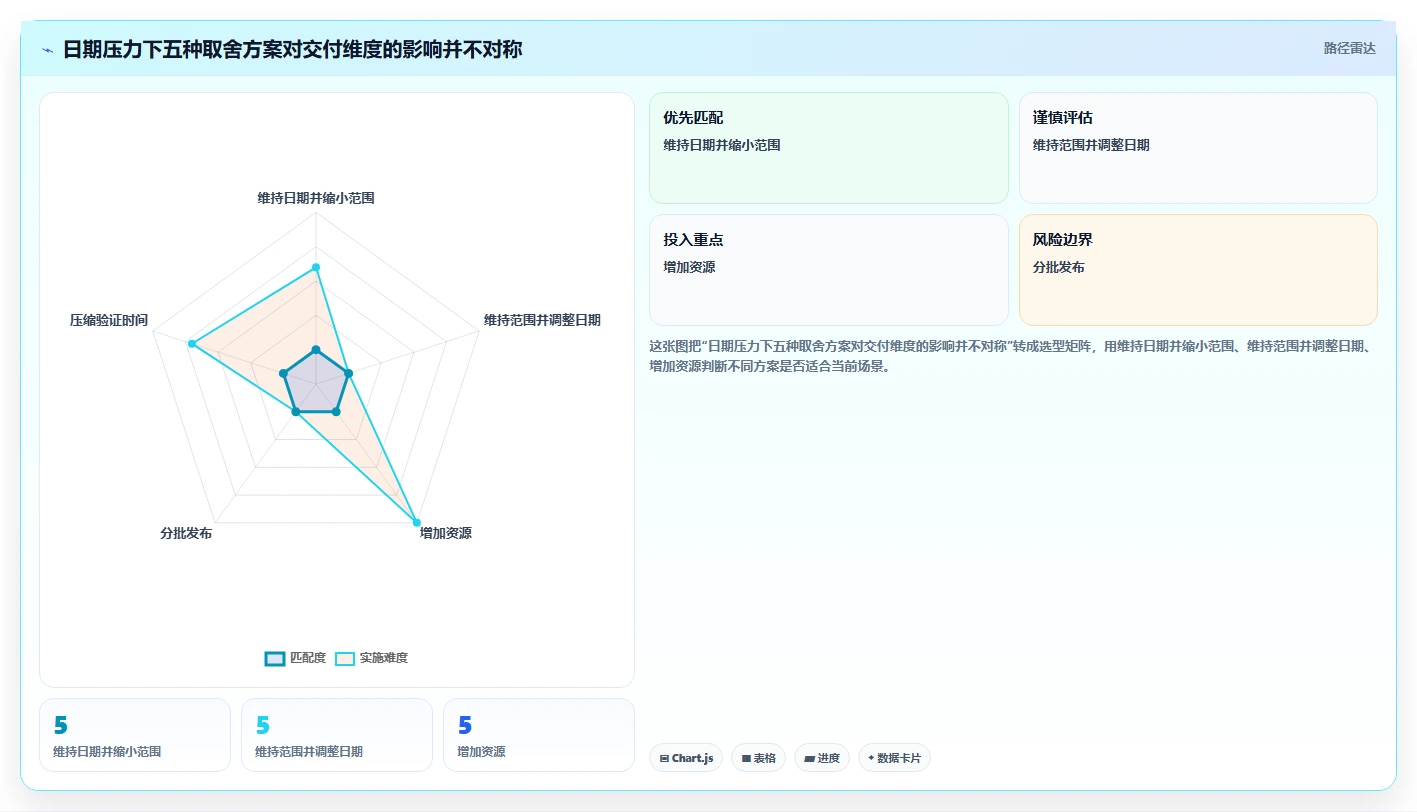Click the 匹配度 data point on 增加资源 axis
Screen dimensions: 1417x812
[336, 412]
